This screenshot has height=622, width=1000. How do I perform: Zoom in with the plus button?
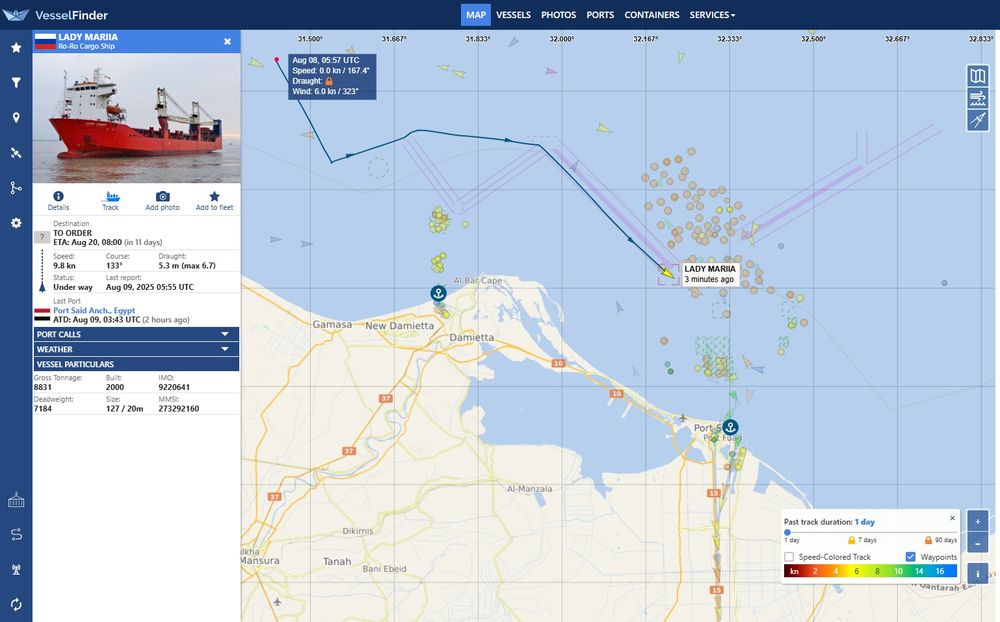(978, 521)
